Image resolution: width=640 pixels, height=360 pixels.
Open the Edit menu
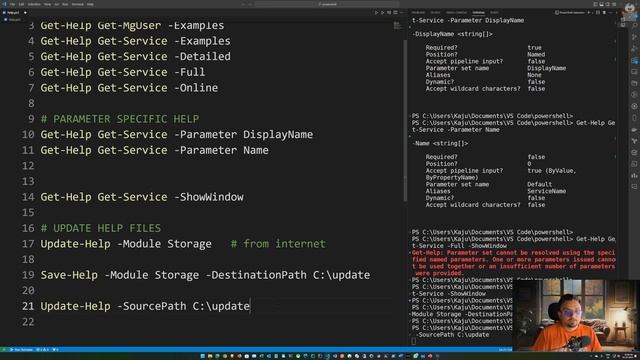[x=21, y=4]
